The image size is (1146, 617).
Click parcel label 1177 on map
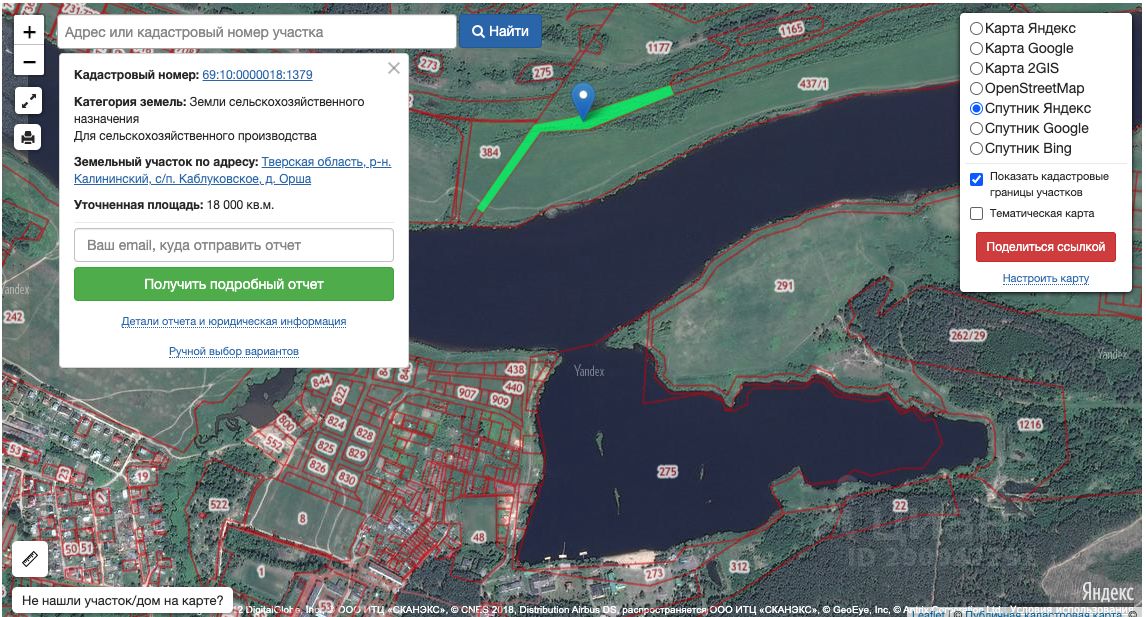(x=659, y=48)
